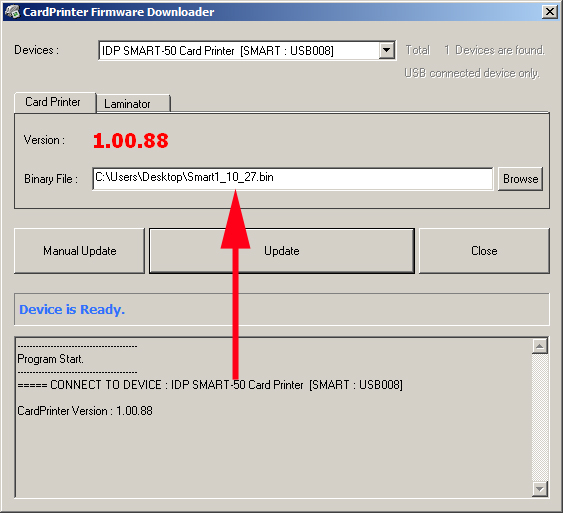Click 'USB connected device only.' text
The height and width of the screenshot is (513, 563).
pos(472,73)
